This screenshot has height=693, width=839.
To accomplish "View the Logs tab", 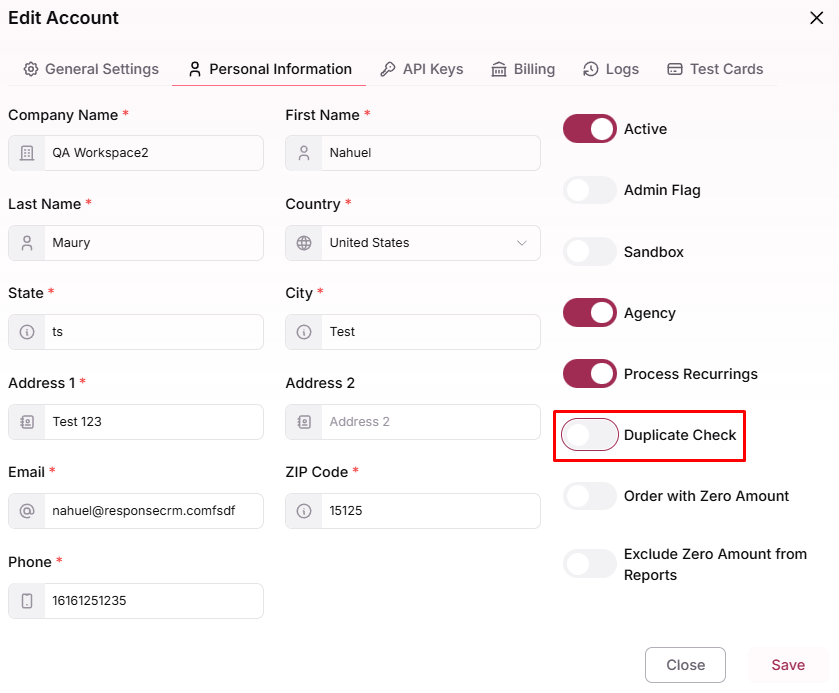I will click(x=611, y=69).
